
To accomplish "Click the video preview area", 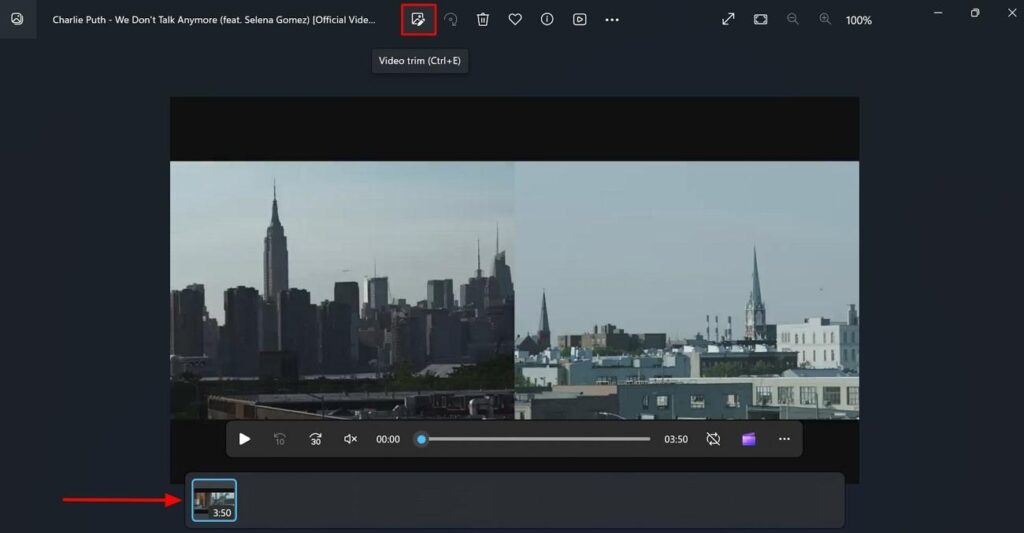I will (x=515, y=290).
